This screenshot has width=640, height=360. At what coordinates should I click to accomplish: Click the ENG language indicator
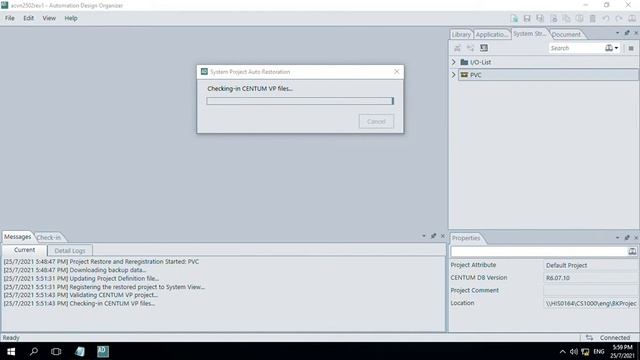point(599,351)
